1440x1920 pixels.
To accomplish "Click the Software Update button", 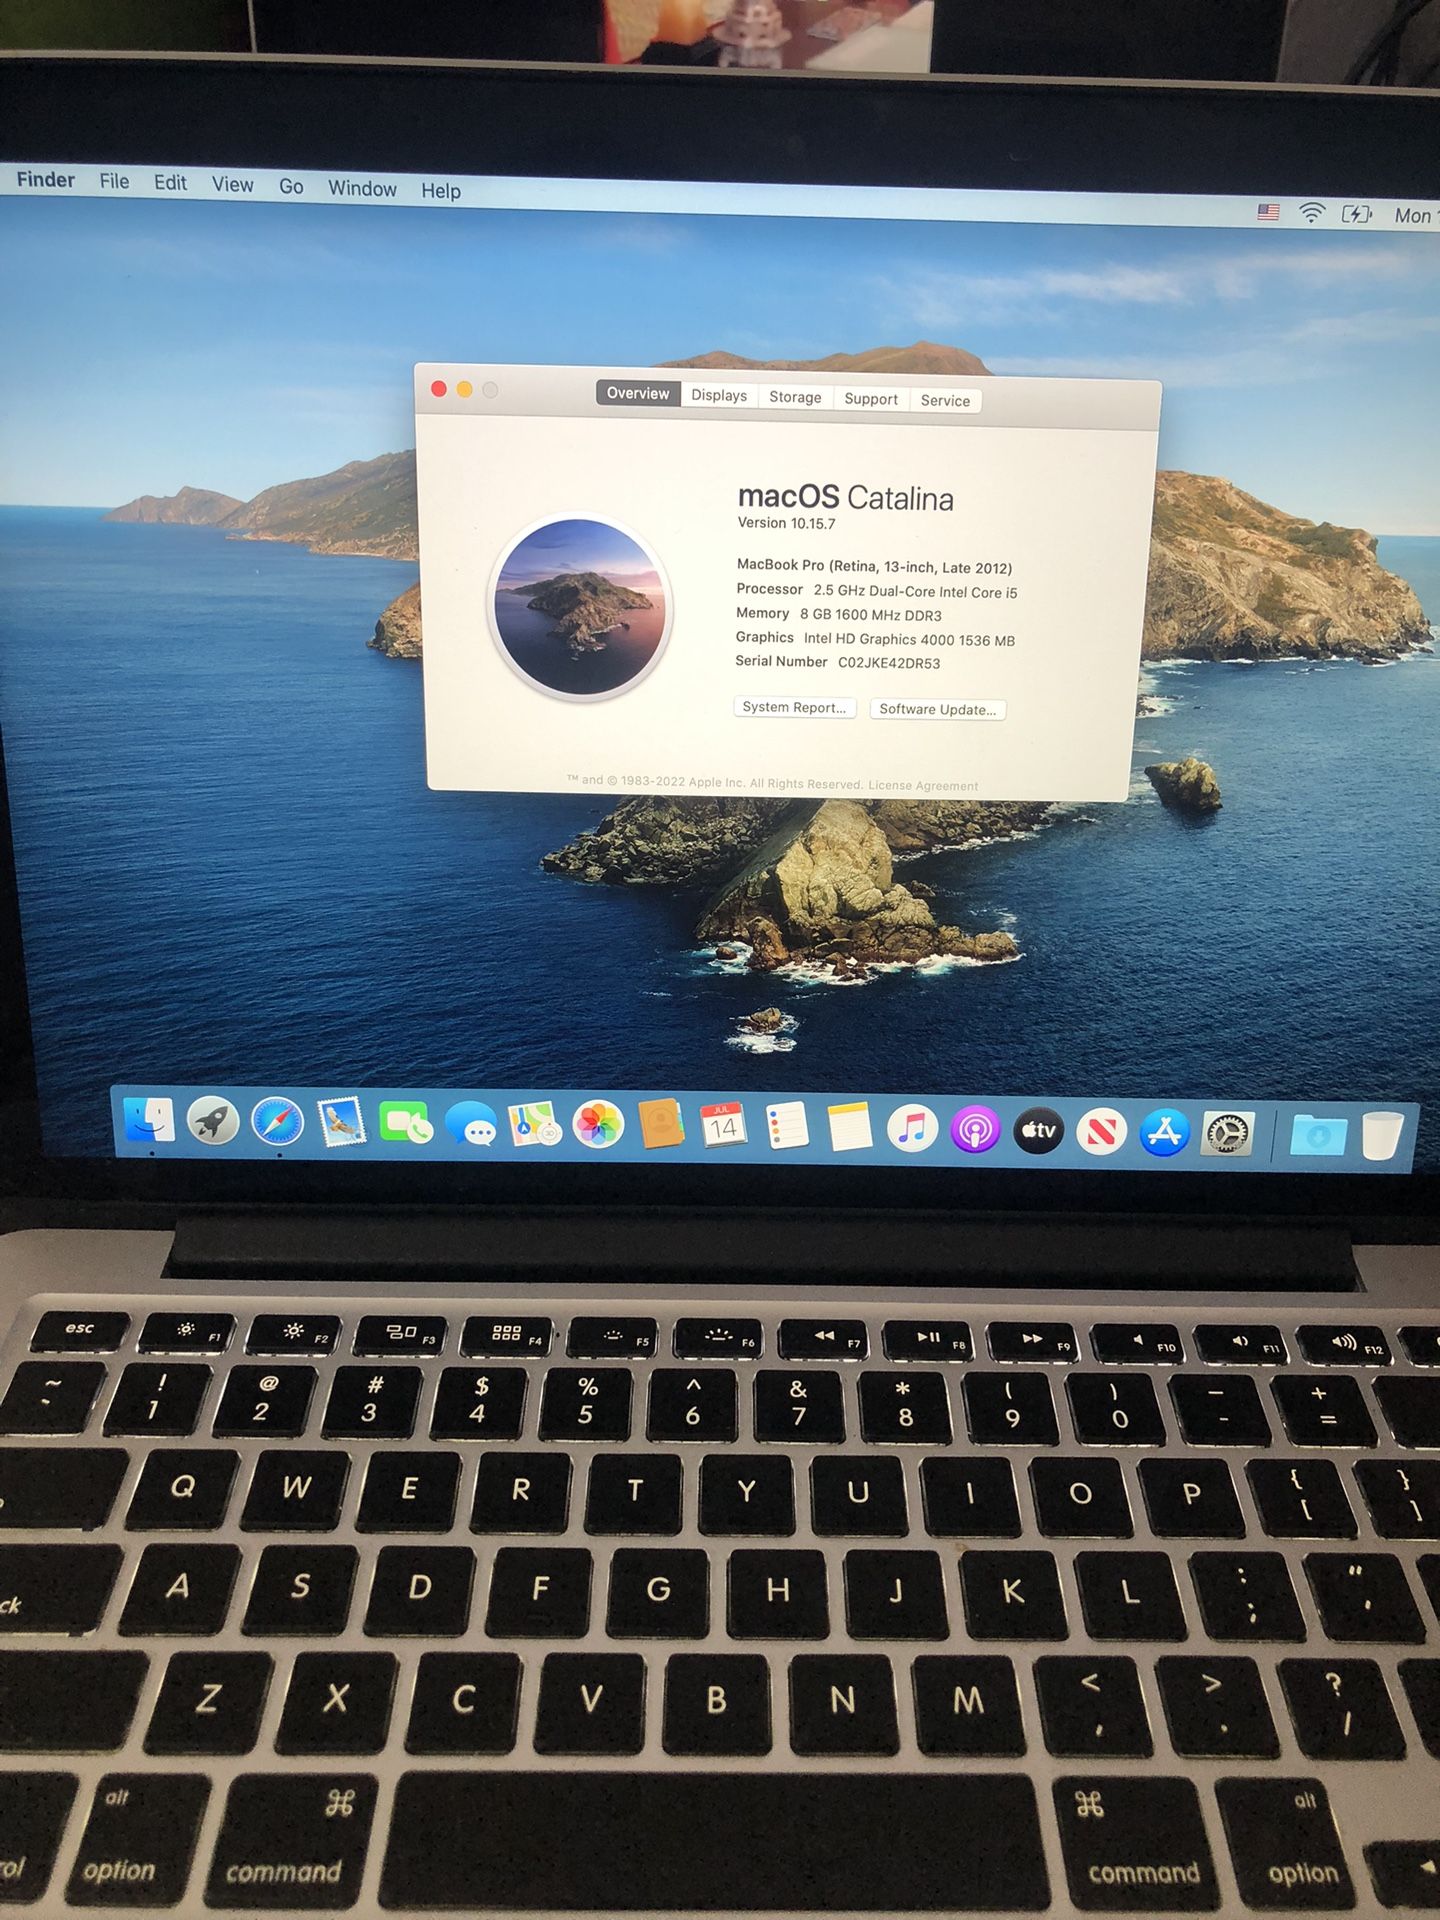I will click(x=937, y=709).
